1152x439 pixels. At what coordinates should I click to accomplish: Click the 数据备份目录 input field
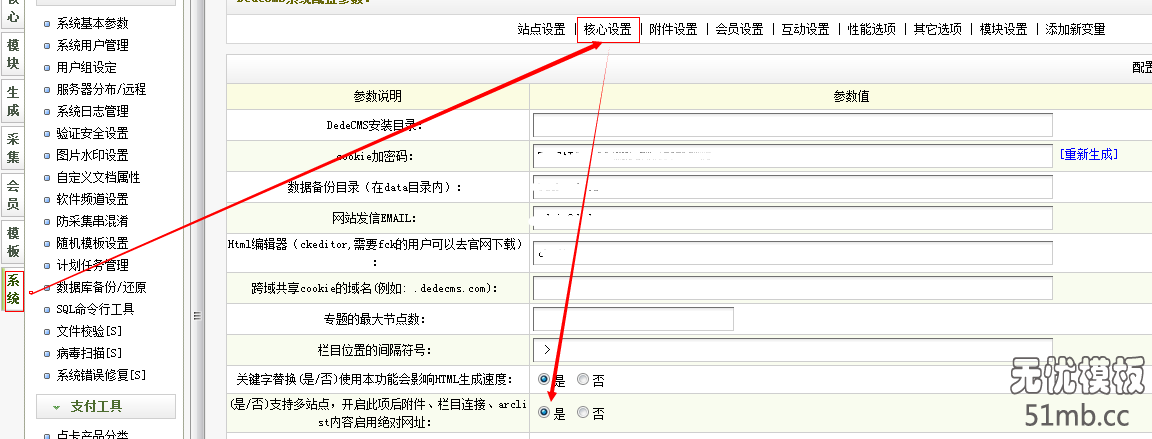click(x=792, y=186)
